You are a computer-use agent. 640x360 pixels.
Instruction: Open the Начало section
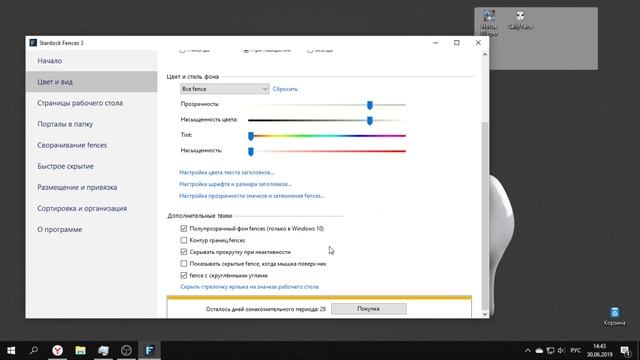pyautogui.click(x=91, y=61)
